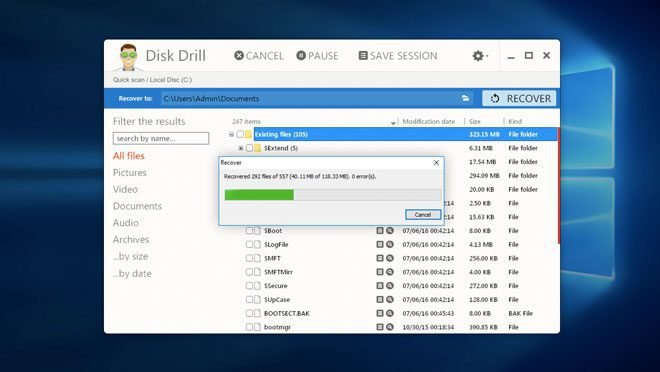Click the folder browse icon in Recover to bar
This screenshot has height=372, width=660.
click(x=465, y=98)
